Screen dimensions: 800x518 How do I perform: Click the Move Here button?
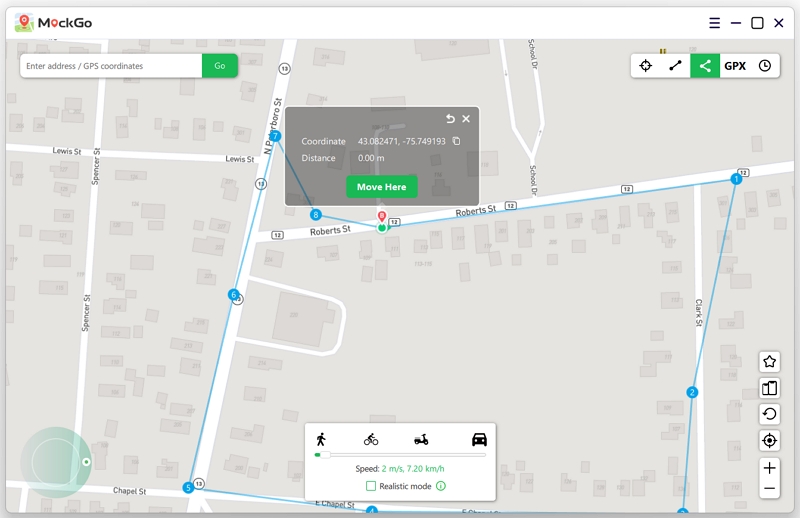382,187
